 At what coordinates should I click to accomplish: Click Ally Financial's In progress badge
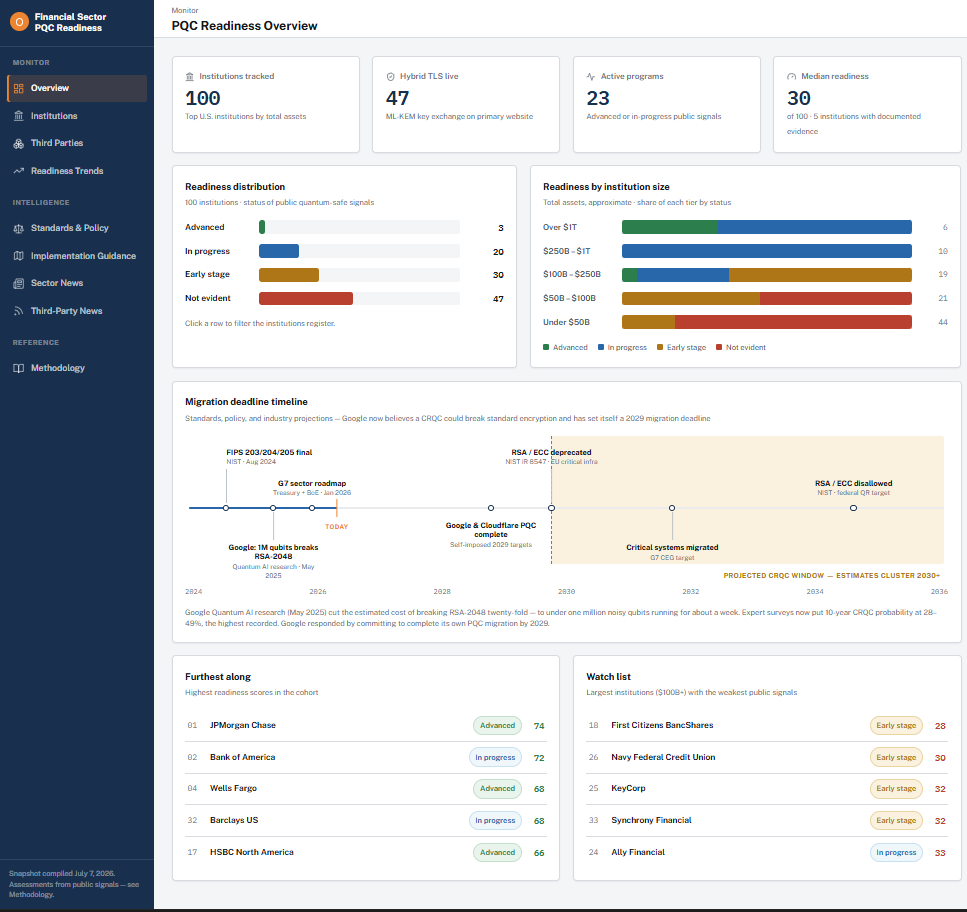point(896,853)
